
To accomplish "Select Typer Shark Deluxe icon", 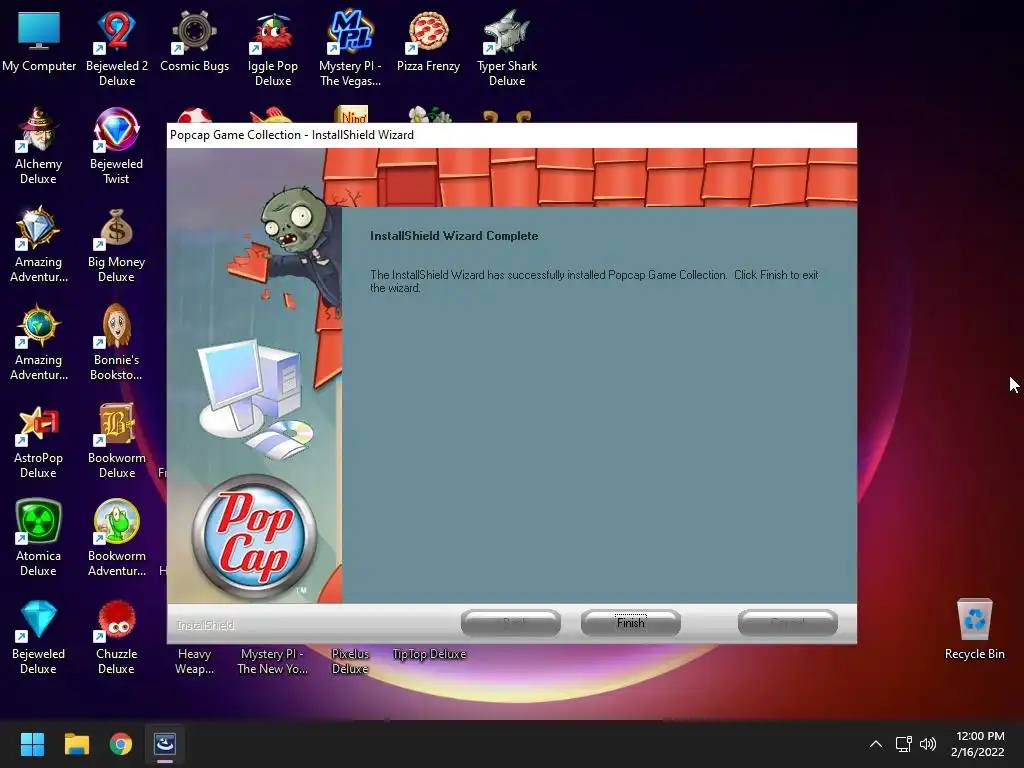I will [x=507, y=49].
